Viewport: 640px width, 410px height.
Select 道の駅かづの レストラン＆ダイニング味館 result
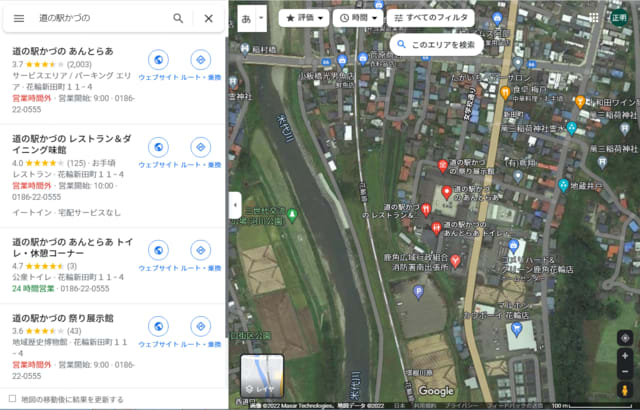(72, 144)
